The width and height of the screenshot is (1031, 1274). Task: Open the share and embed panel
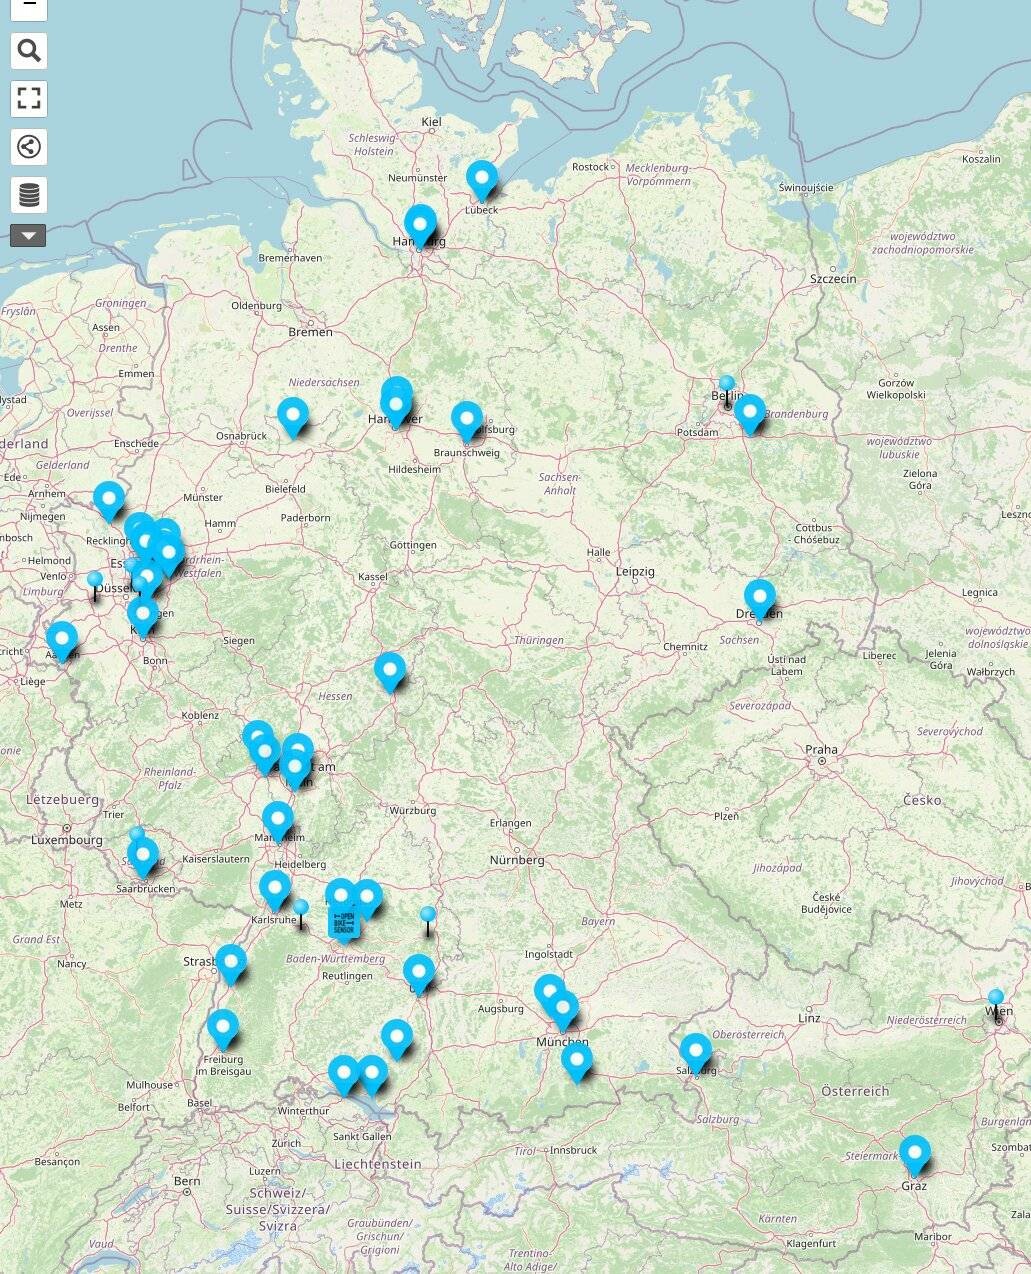pyautogui.click(x=29, y=147)
